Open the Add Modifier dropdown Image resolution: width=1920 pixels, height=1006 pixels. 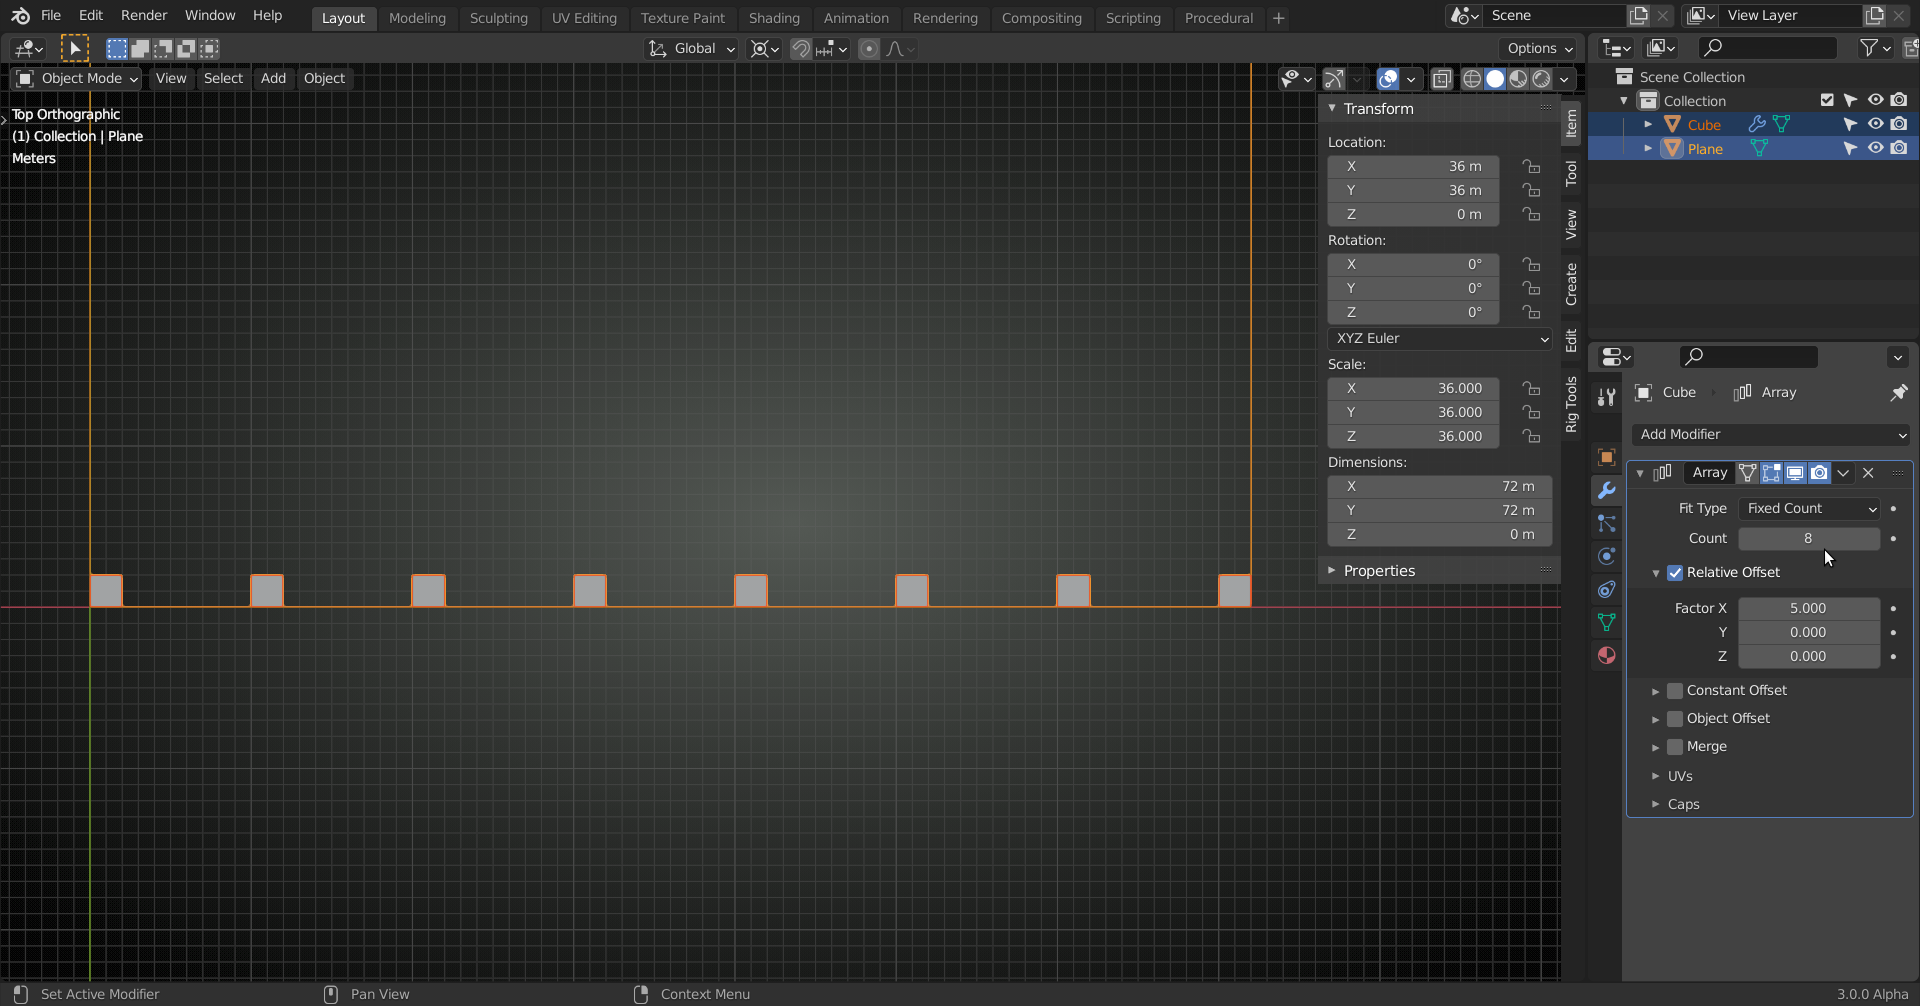pyautogui.click(x=1770, y=434)
